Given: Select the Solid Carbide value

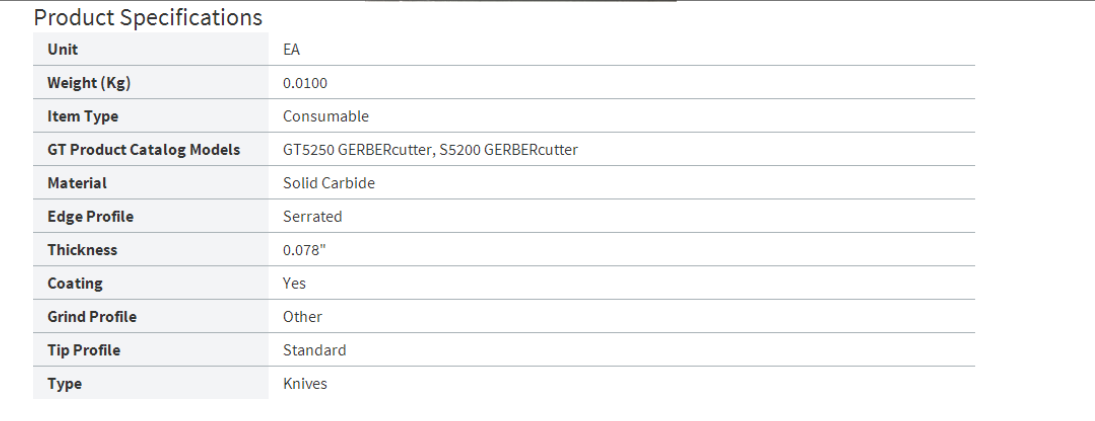Looking at the screenshot, I should pyautogui.click(x=329, y=183).
